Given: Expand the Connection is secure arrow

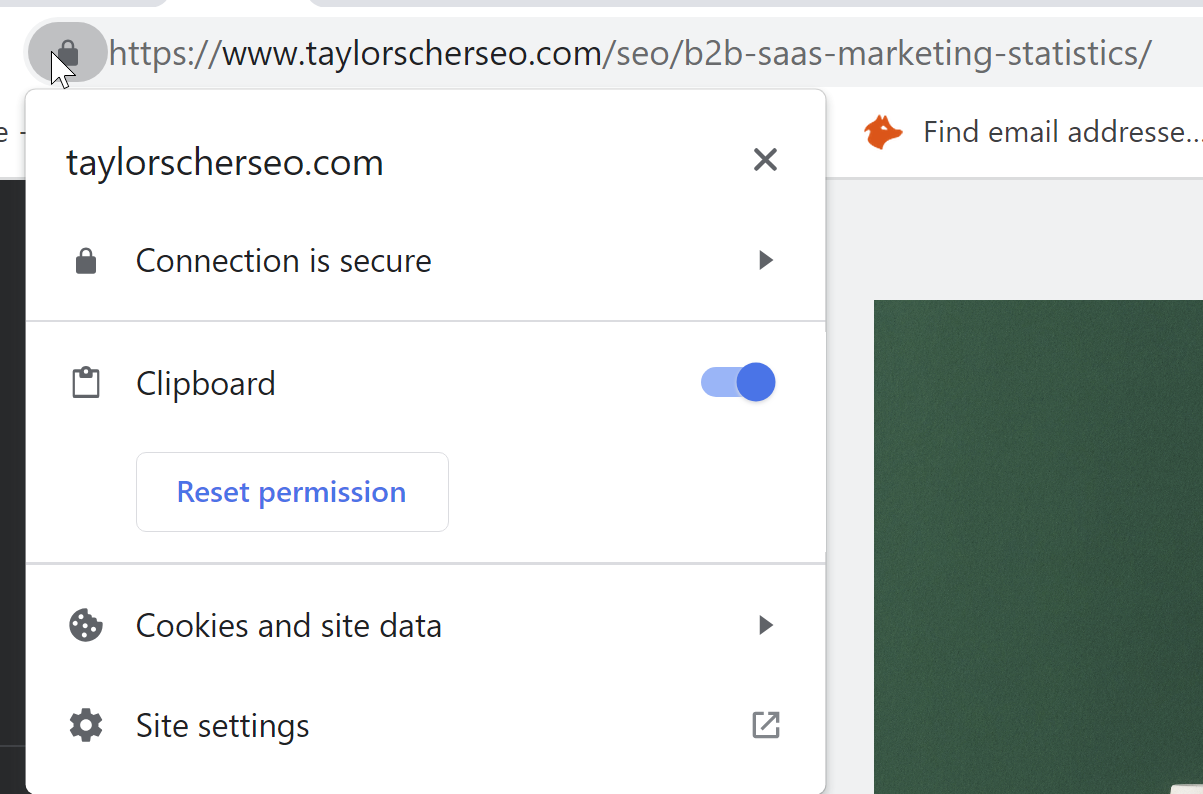Looking at the screenshot, I should pyautogui.click(x=765, y=261).
